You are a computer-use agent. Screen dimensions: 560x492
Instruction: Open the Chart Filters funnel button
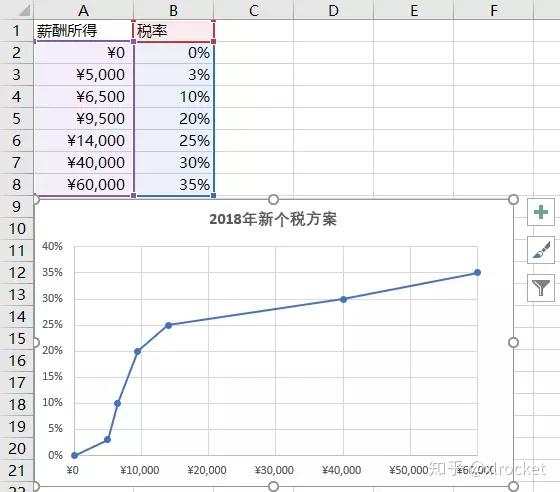tap(541, 288)
